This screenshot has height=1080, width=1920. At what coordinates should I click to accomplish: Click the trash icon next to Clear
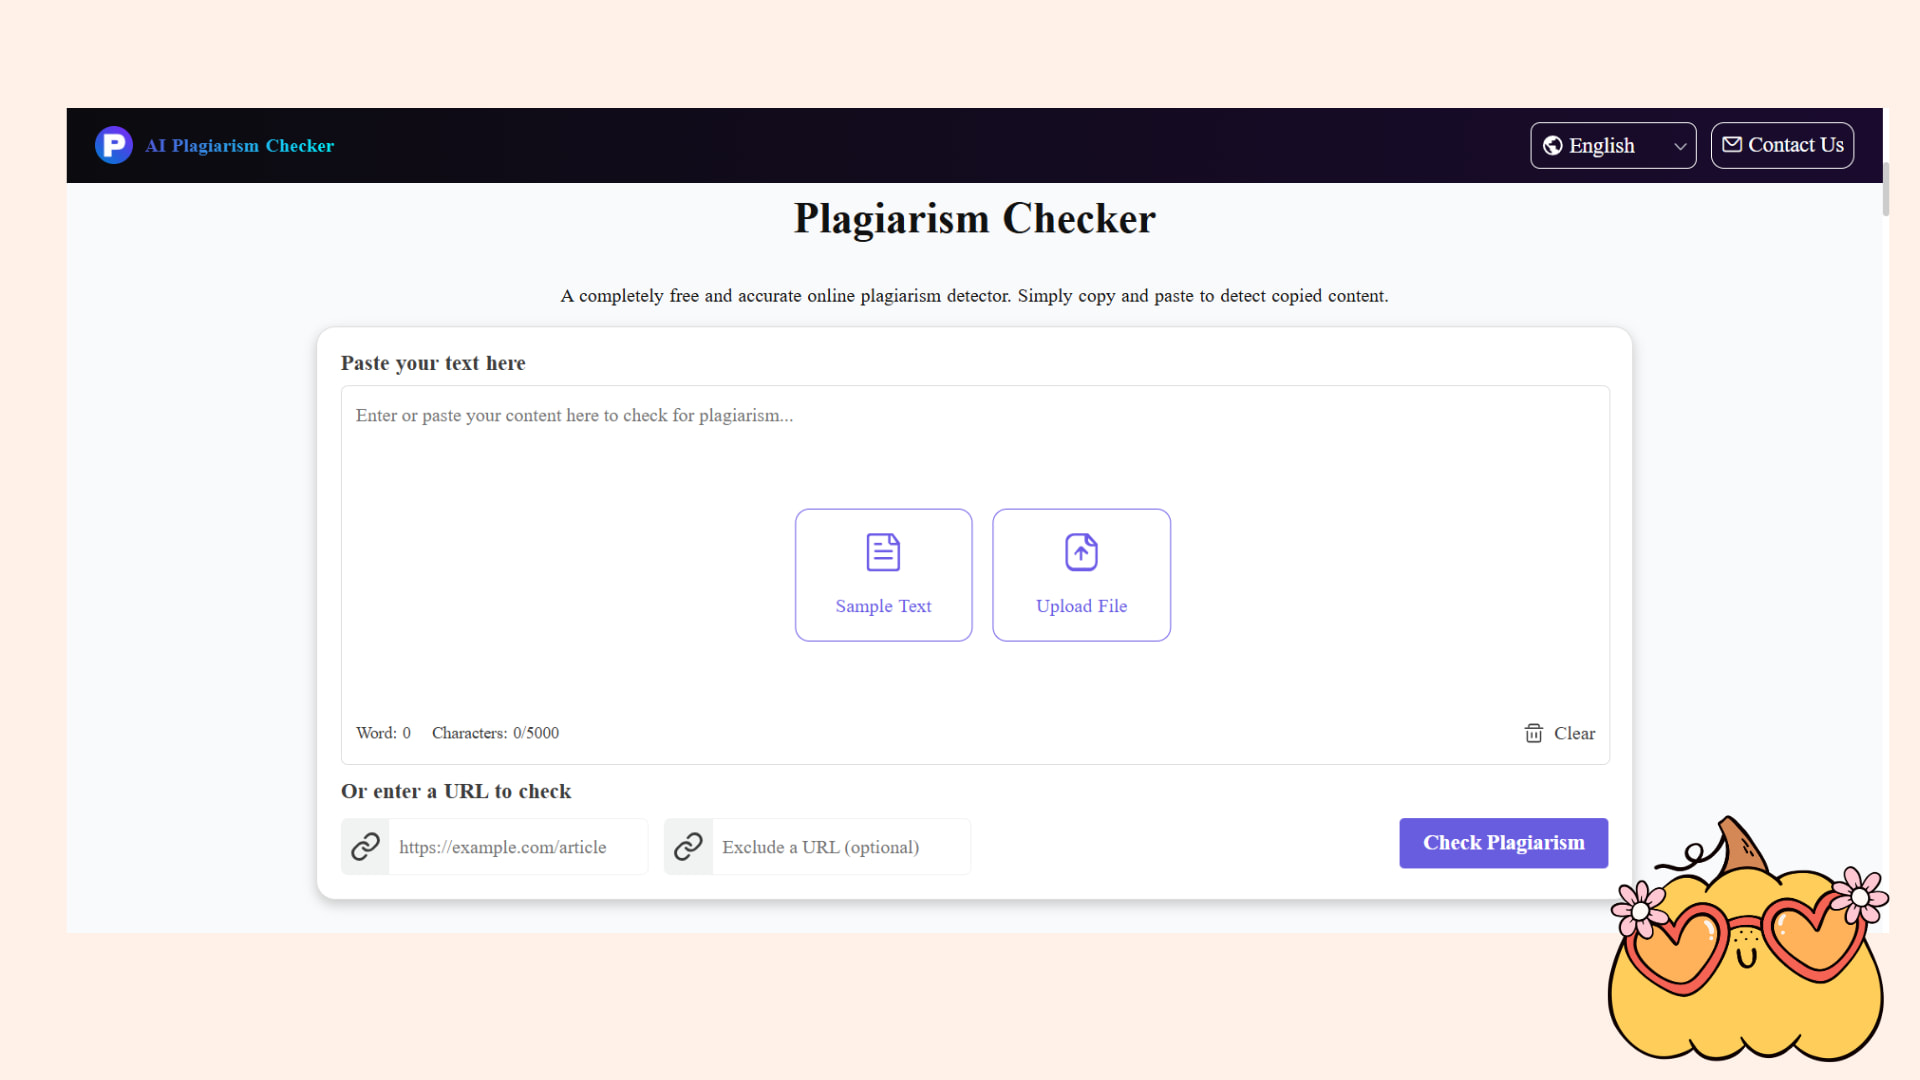[x=1532, y=733]
